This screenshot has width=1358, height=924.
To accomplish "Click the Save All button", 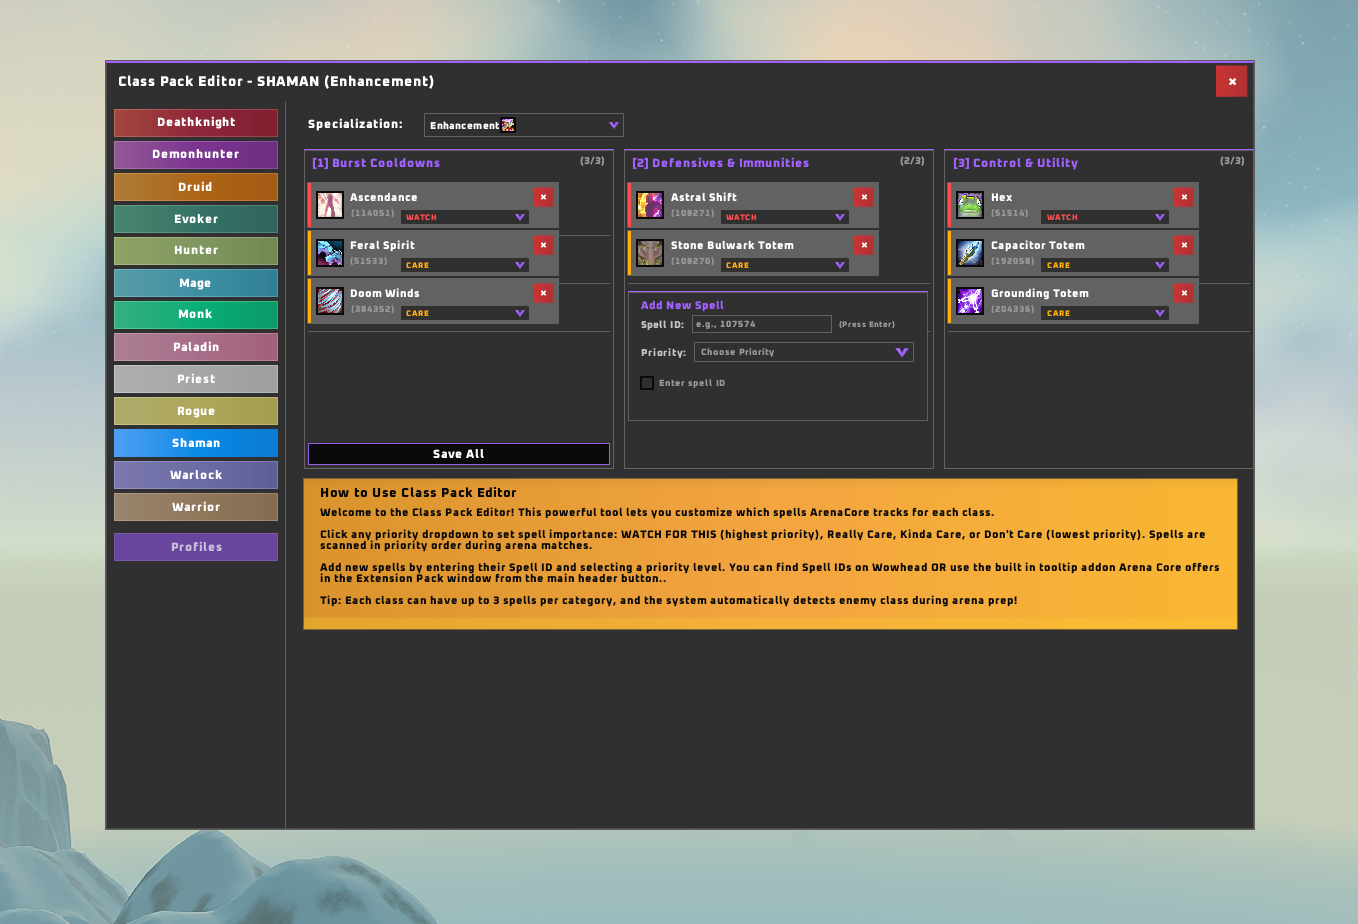I will click(x=458, y=453).
